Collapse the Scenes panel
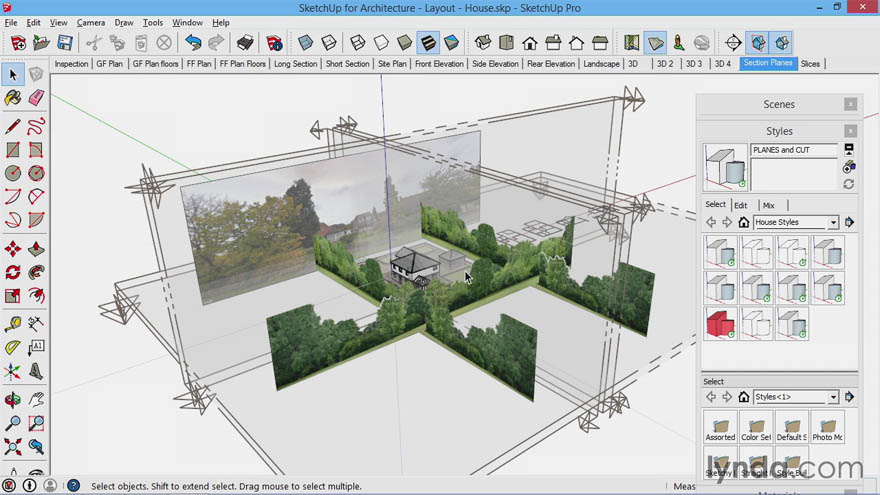Viewport: 880px width, 495px height. point(851,104)
